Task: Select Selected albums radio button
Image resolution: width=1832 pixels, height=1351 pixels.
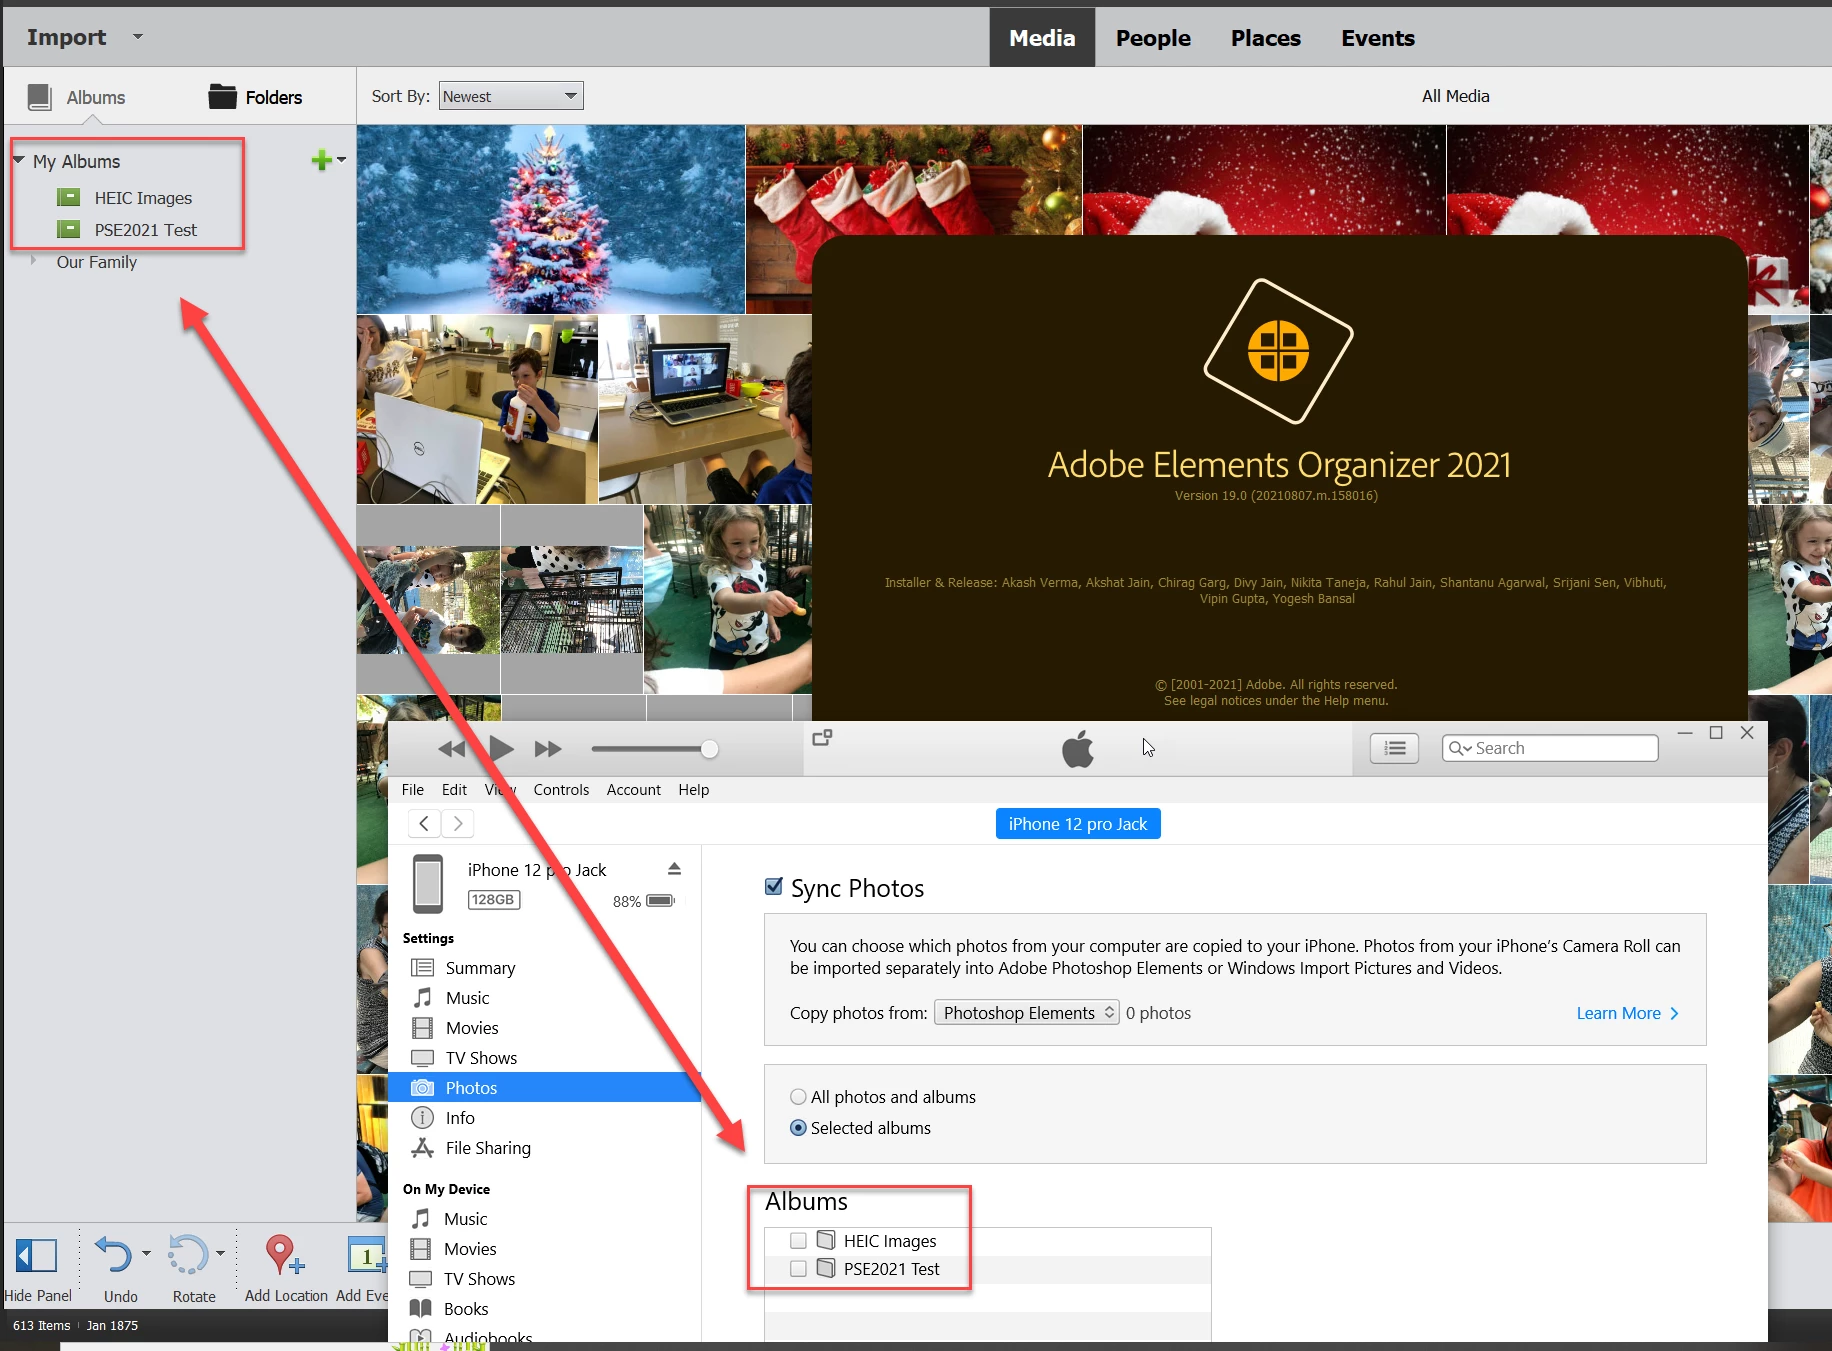Action: (x=798, y=1128)
